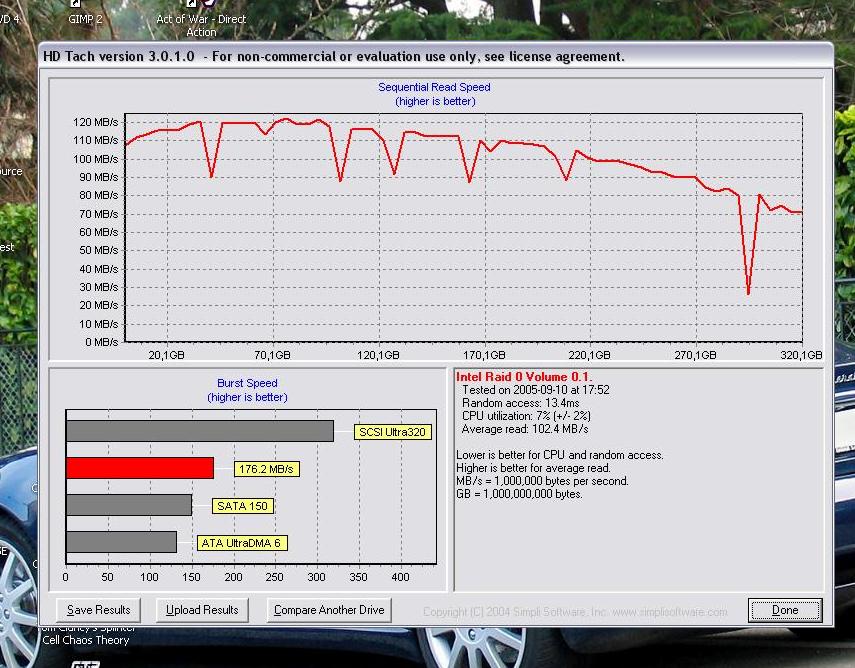Click the Burst Speed chart title
Screen dimensions: 855x668
247,383
